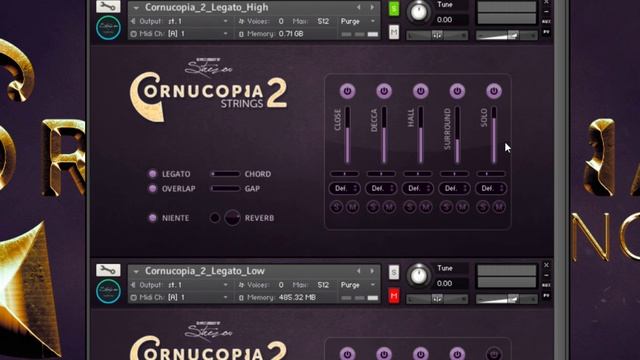Screen dimensions: 640x360
Task: Click the Tune knob of Legato_High
Action: tap(419, 11)
